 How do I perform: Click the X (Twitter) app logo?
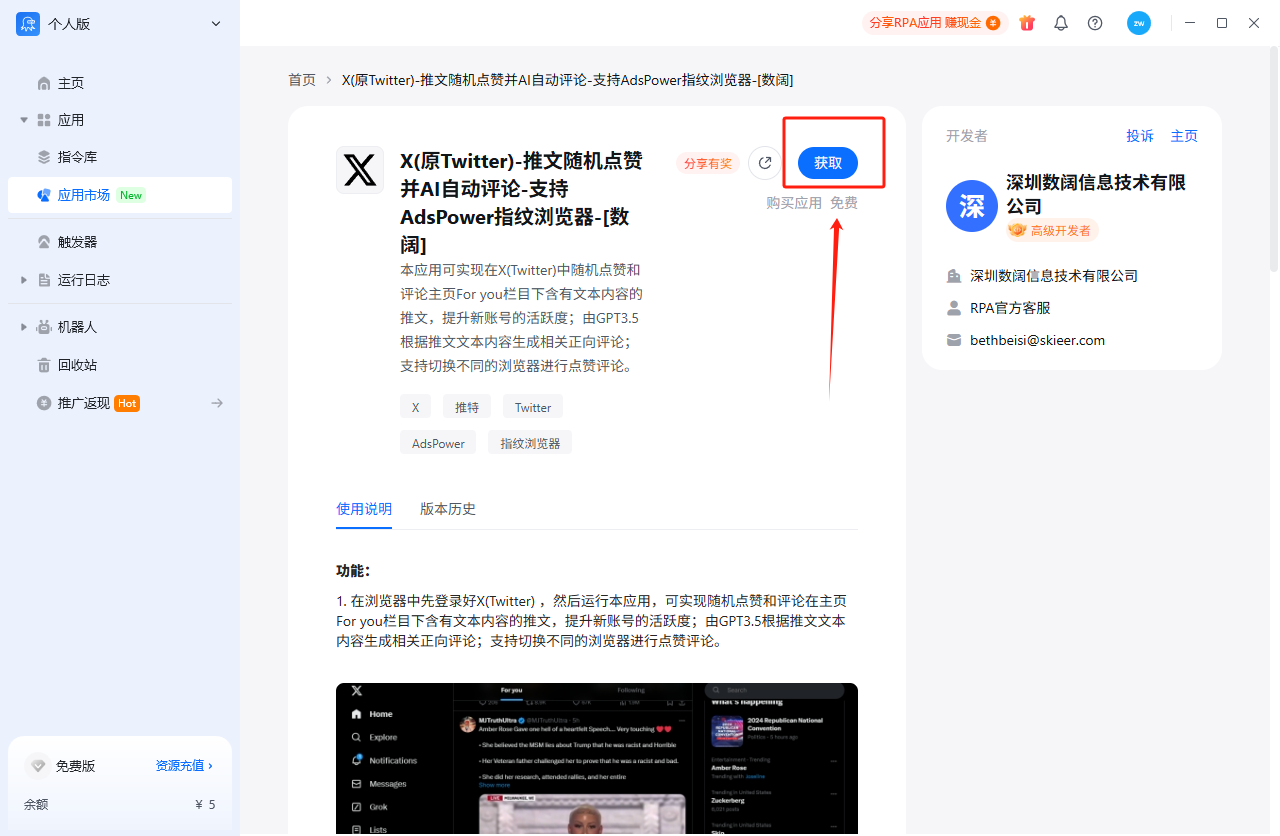360,170
